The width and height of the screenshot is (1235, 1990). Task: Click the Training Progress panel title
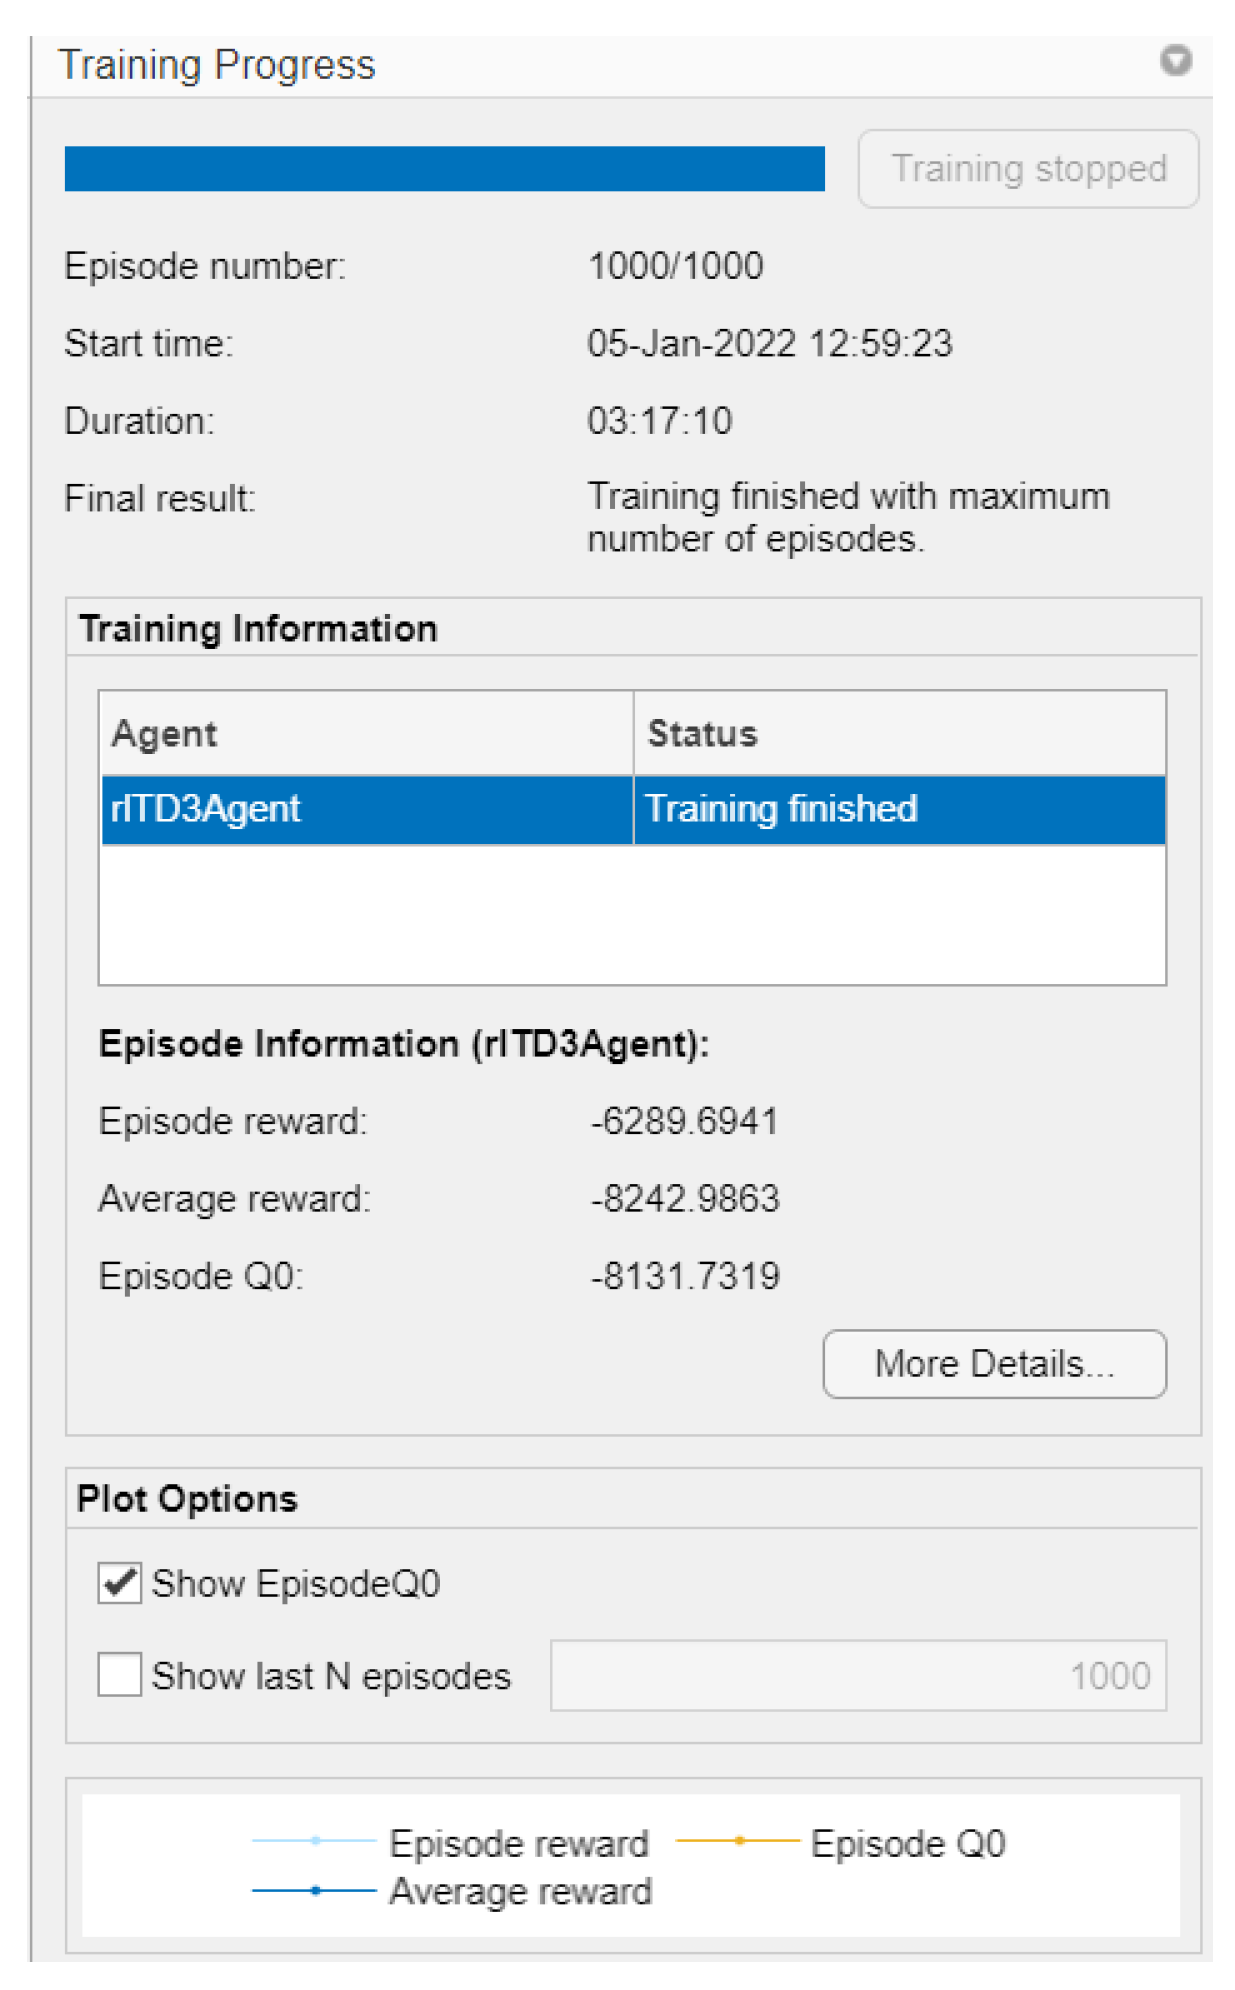[217, 65]
